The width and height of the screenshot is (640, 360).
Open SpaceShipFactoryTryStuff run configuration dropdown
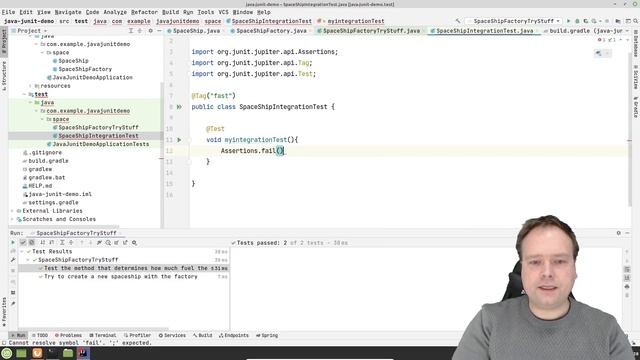coord(514,21)
